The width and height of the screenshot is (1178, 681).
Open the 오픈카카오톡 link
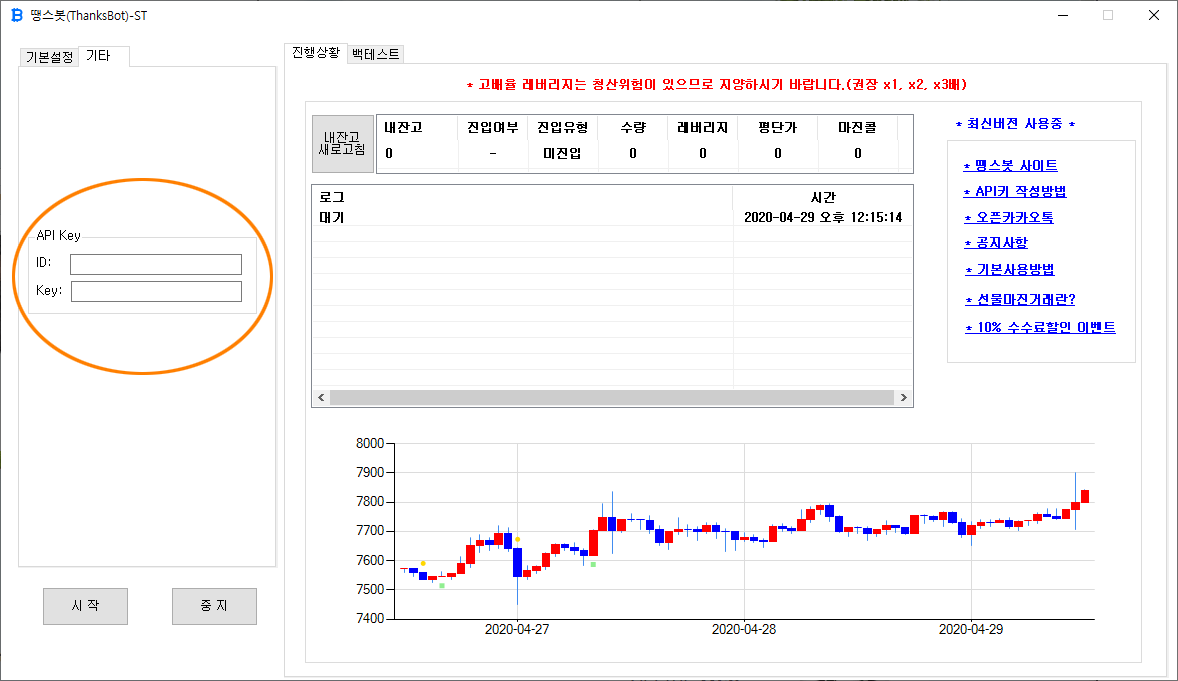[x=1009, y=217]
